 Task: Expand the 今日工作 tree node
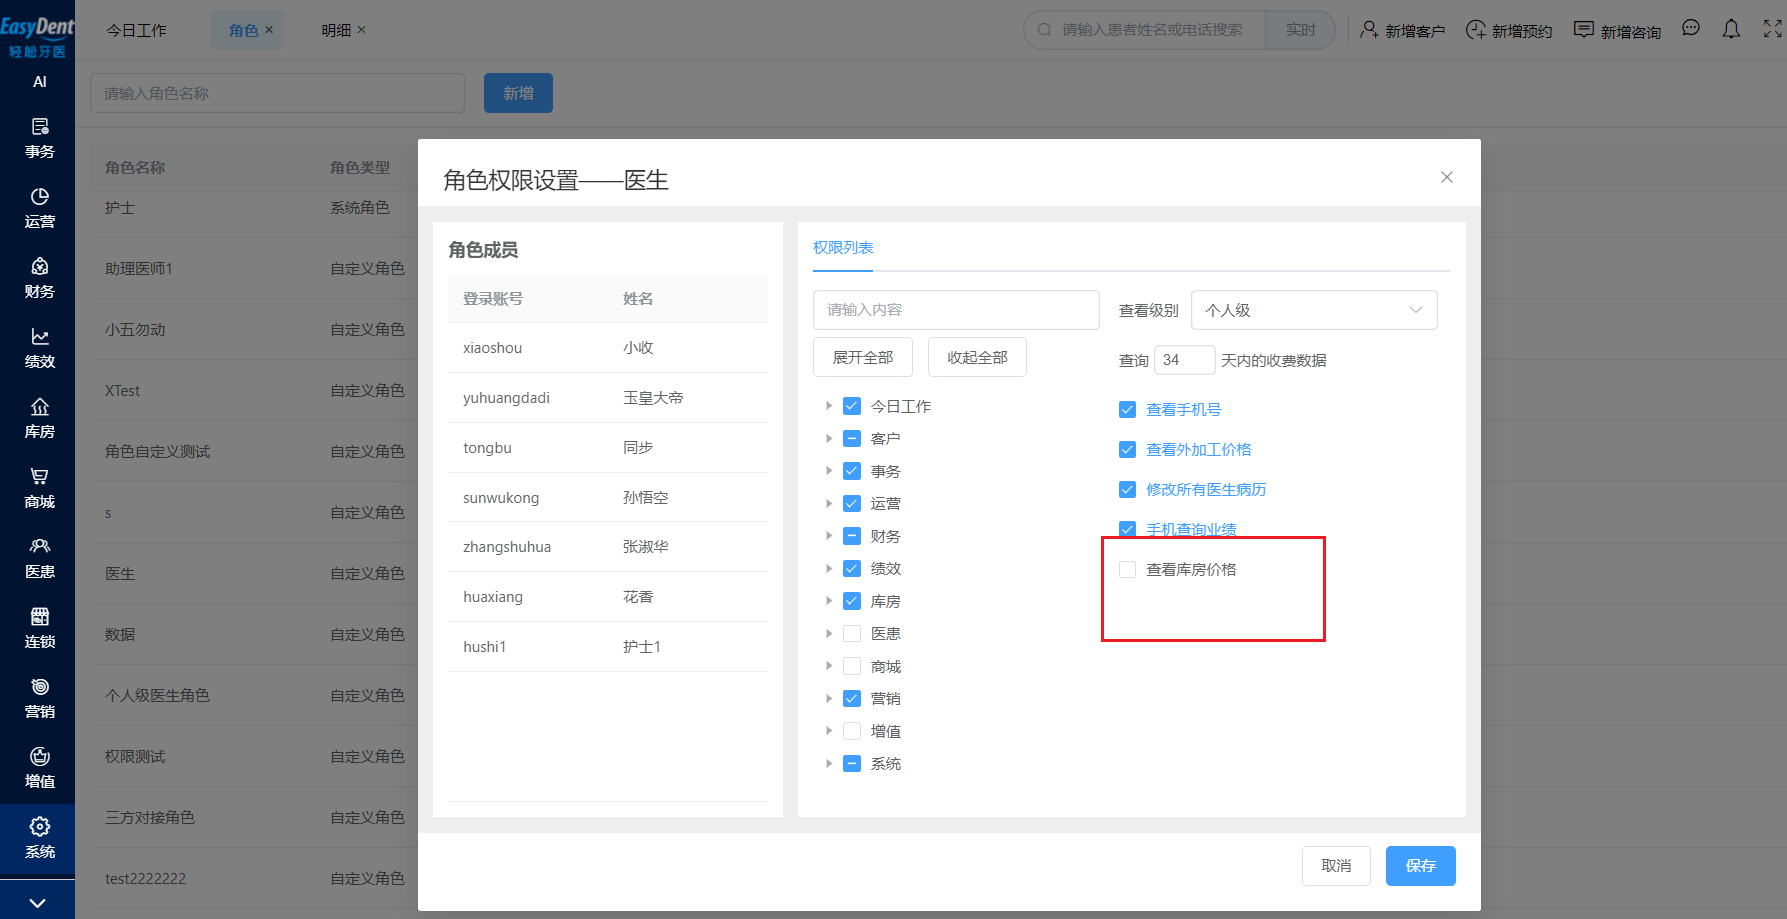828,406
